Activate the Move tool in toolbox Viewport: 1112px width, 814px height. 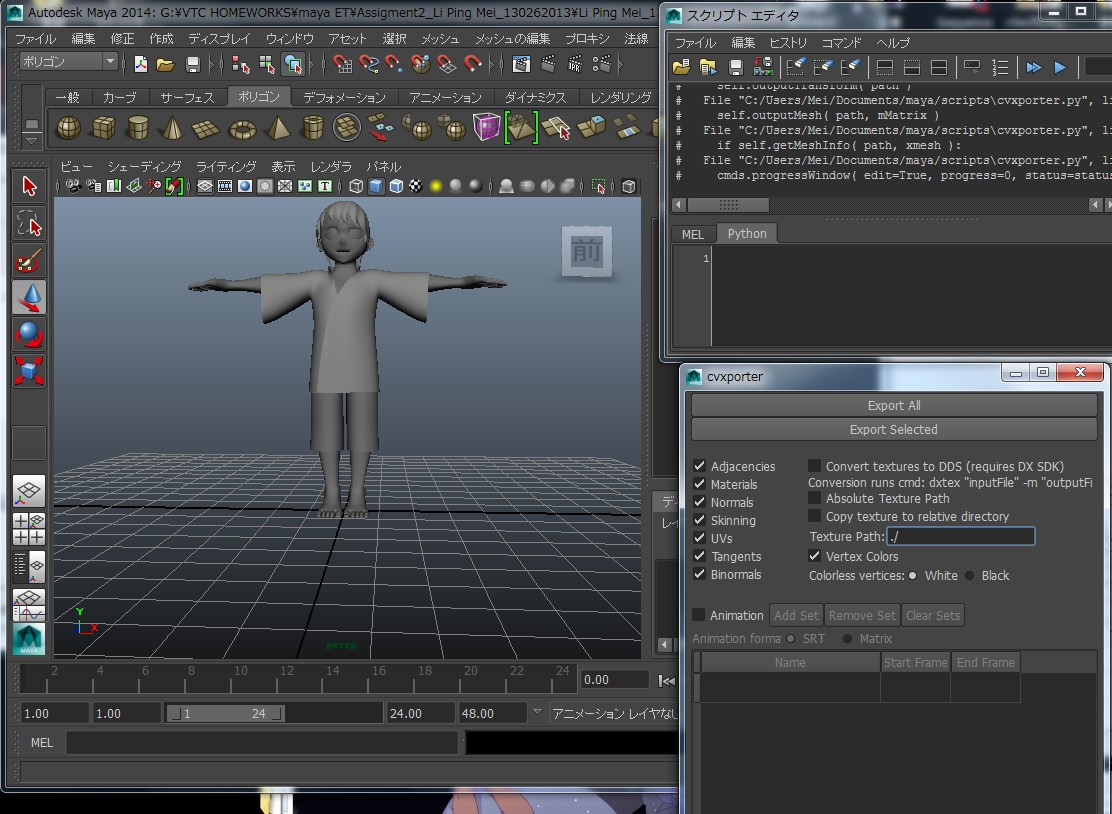[29, 298]
